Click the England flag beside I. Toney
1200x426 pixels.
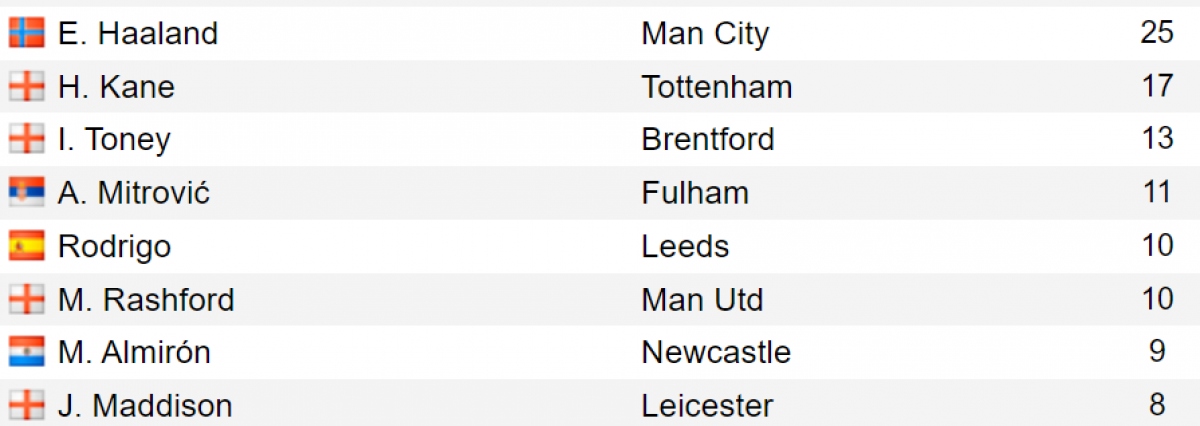[27, 140]
